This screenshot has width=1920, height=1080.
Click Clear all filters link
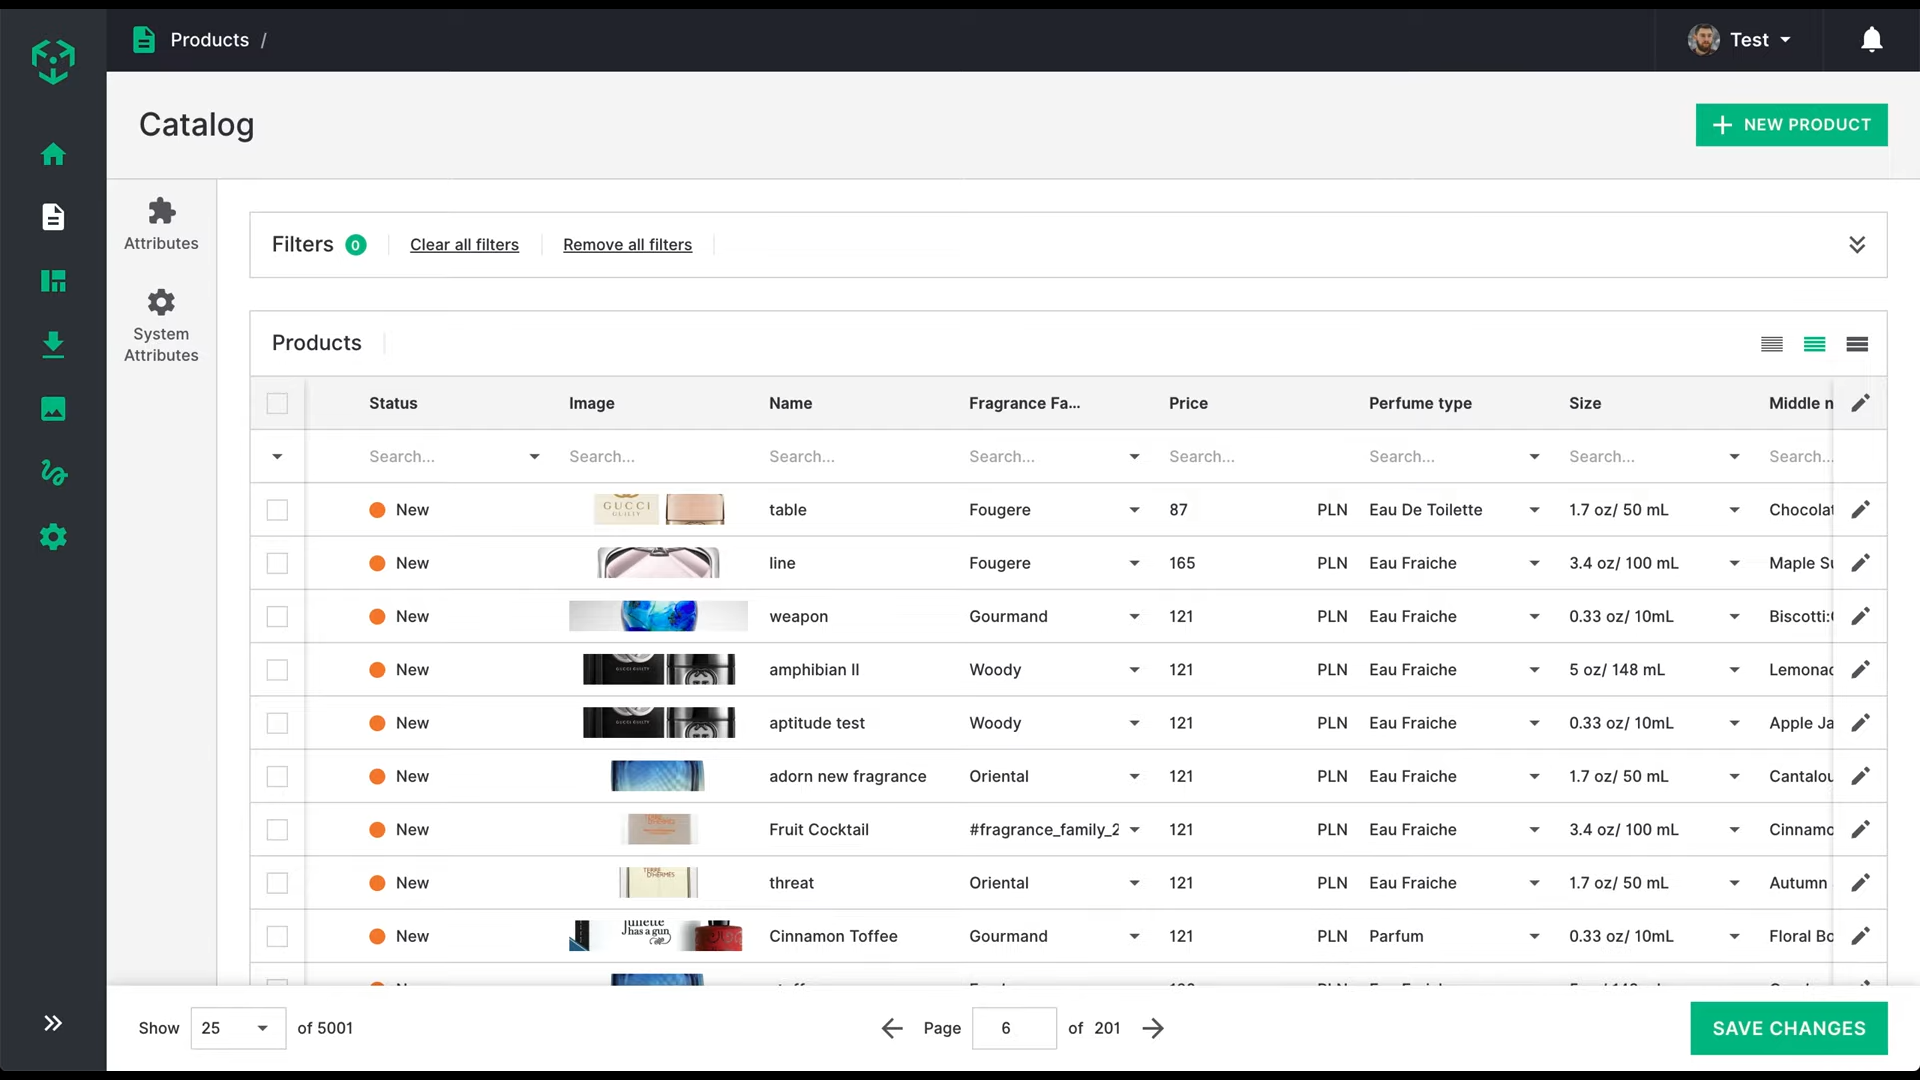(464, 245)
